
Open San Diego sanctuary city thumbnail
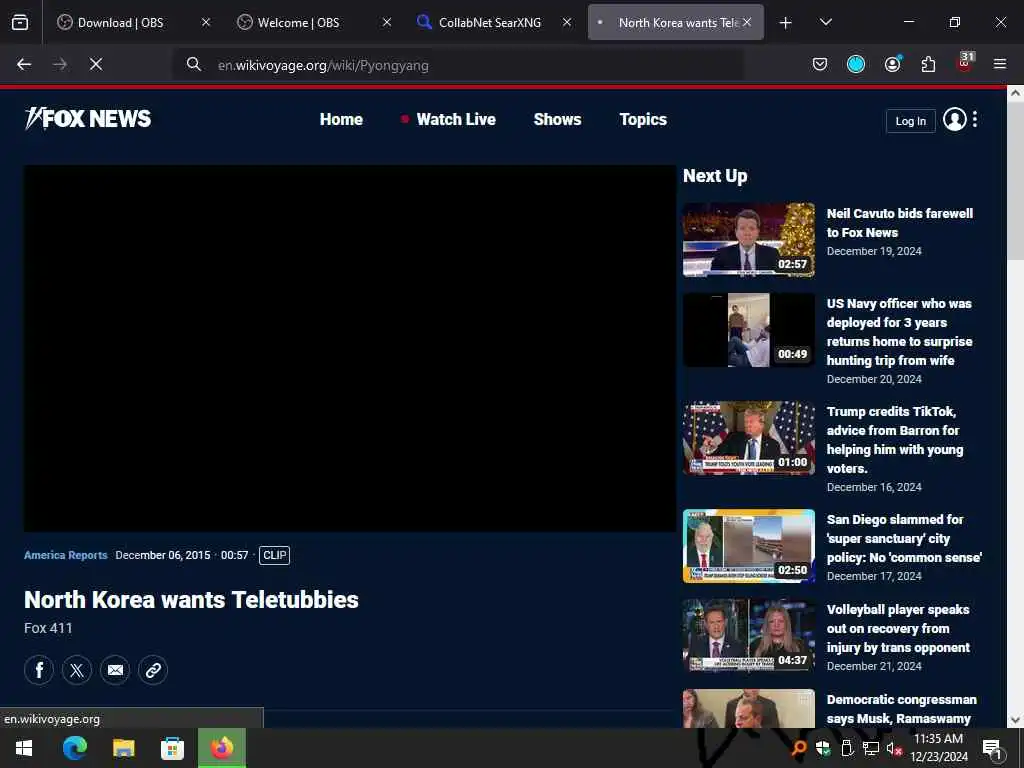tap(748, 546)
